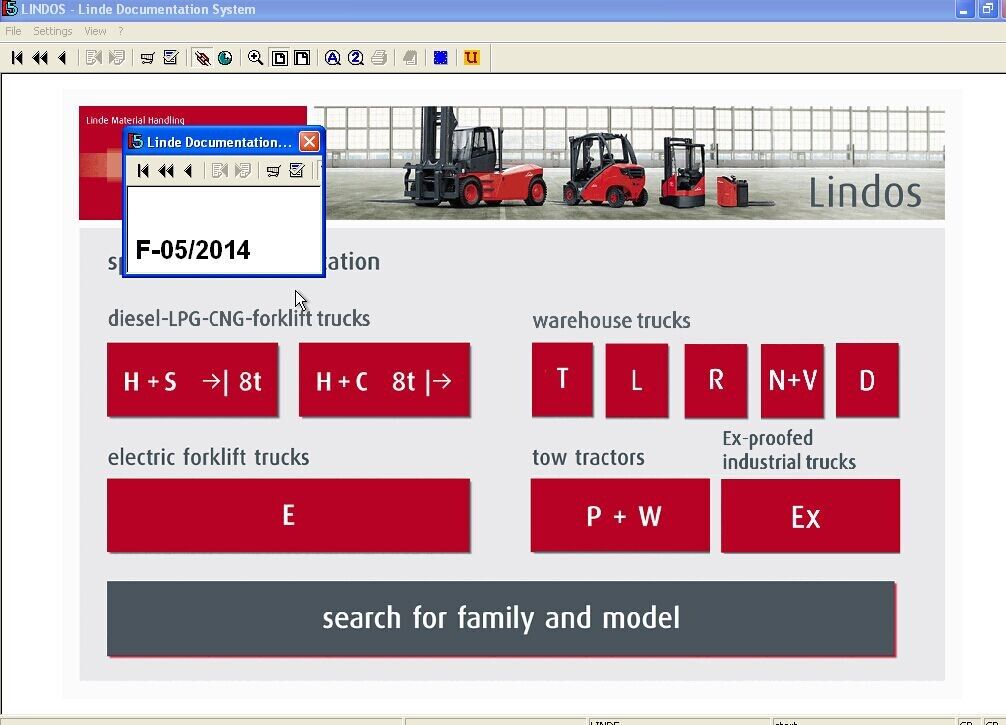The image size is (1006, 725).
Task: Open the Settings menu
Action: point(52,31)
